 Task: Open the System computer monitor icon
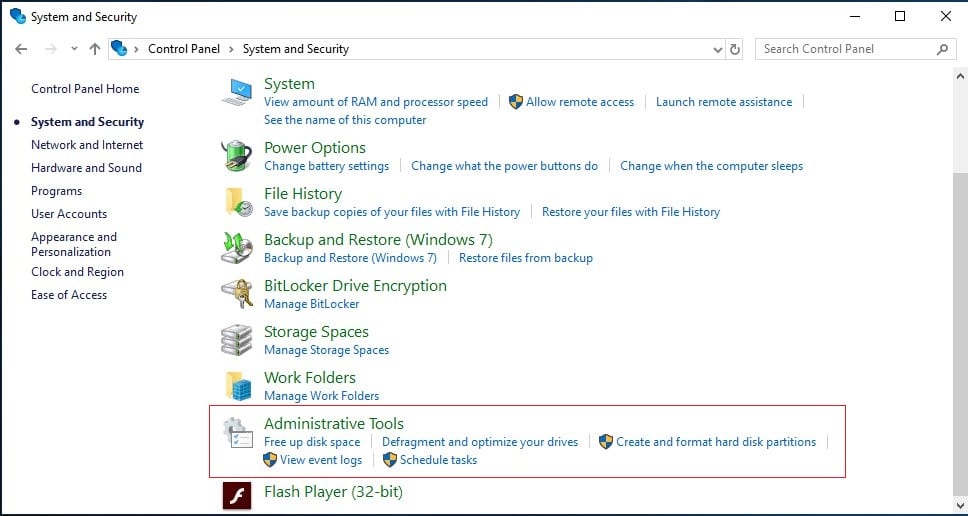237,93
